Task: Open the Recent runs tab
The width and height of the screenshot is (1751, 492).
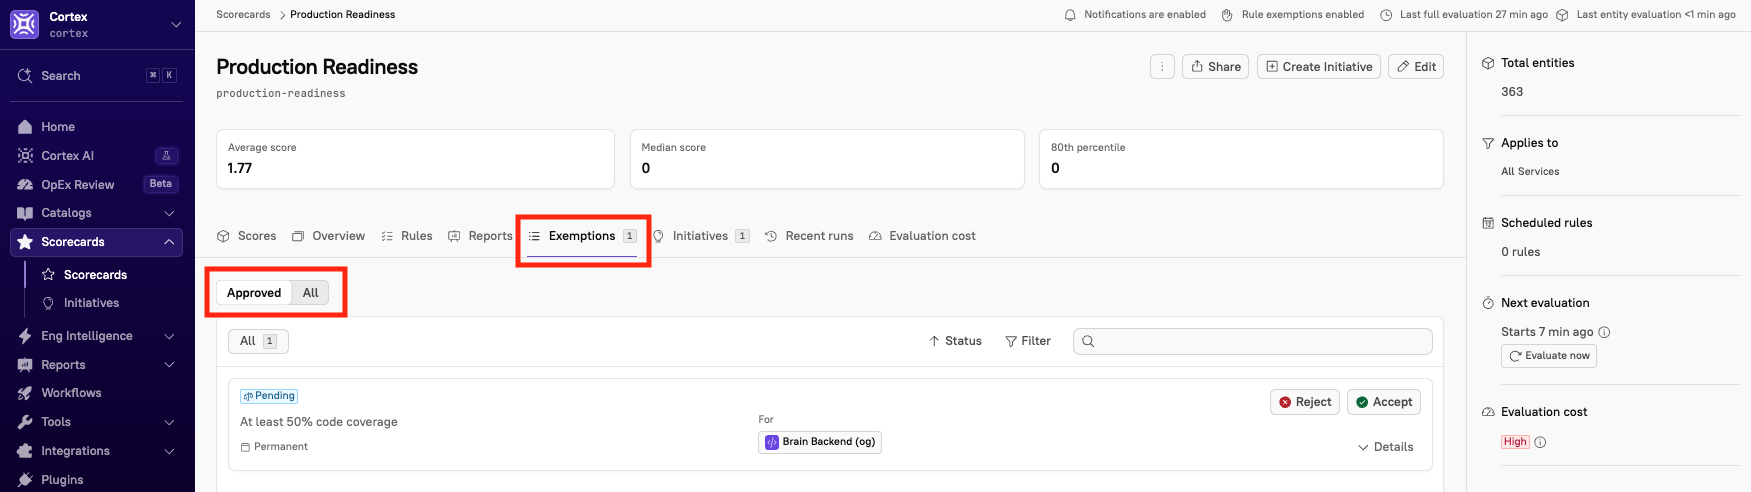Action: click(809, 236)
